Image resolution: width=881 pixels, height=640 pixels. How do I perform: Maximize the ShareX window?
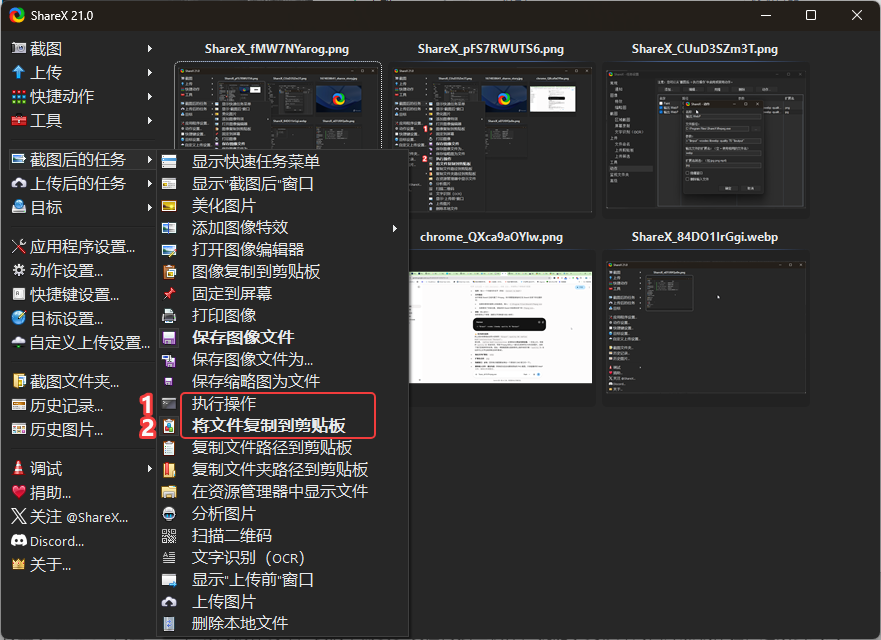(811, 15)
